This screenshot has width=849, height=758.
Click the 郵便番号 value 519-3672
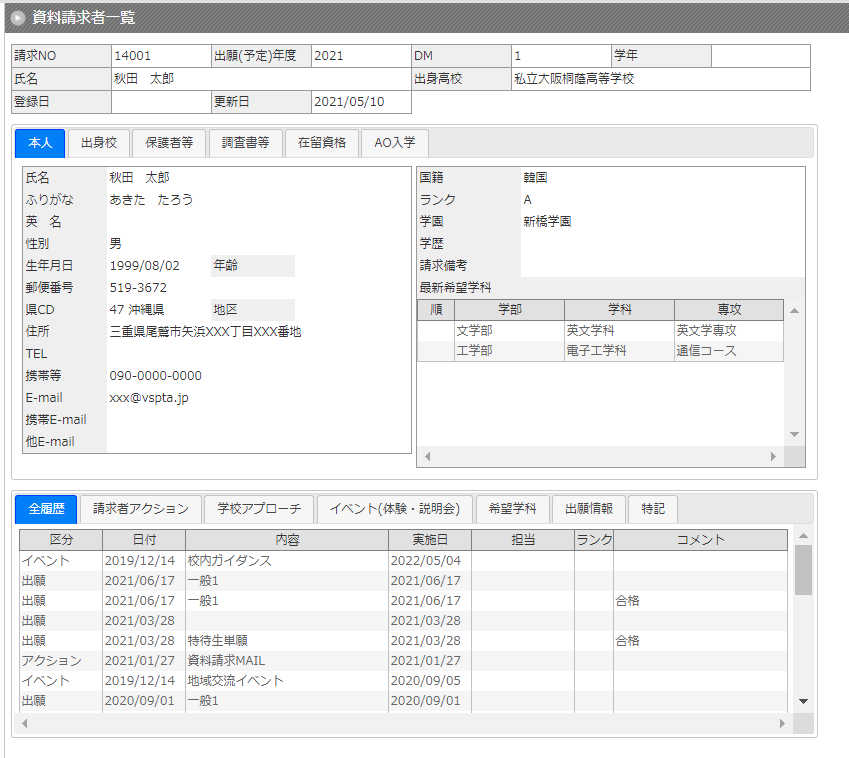click(138, 287)
